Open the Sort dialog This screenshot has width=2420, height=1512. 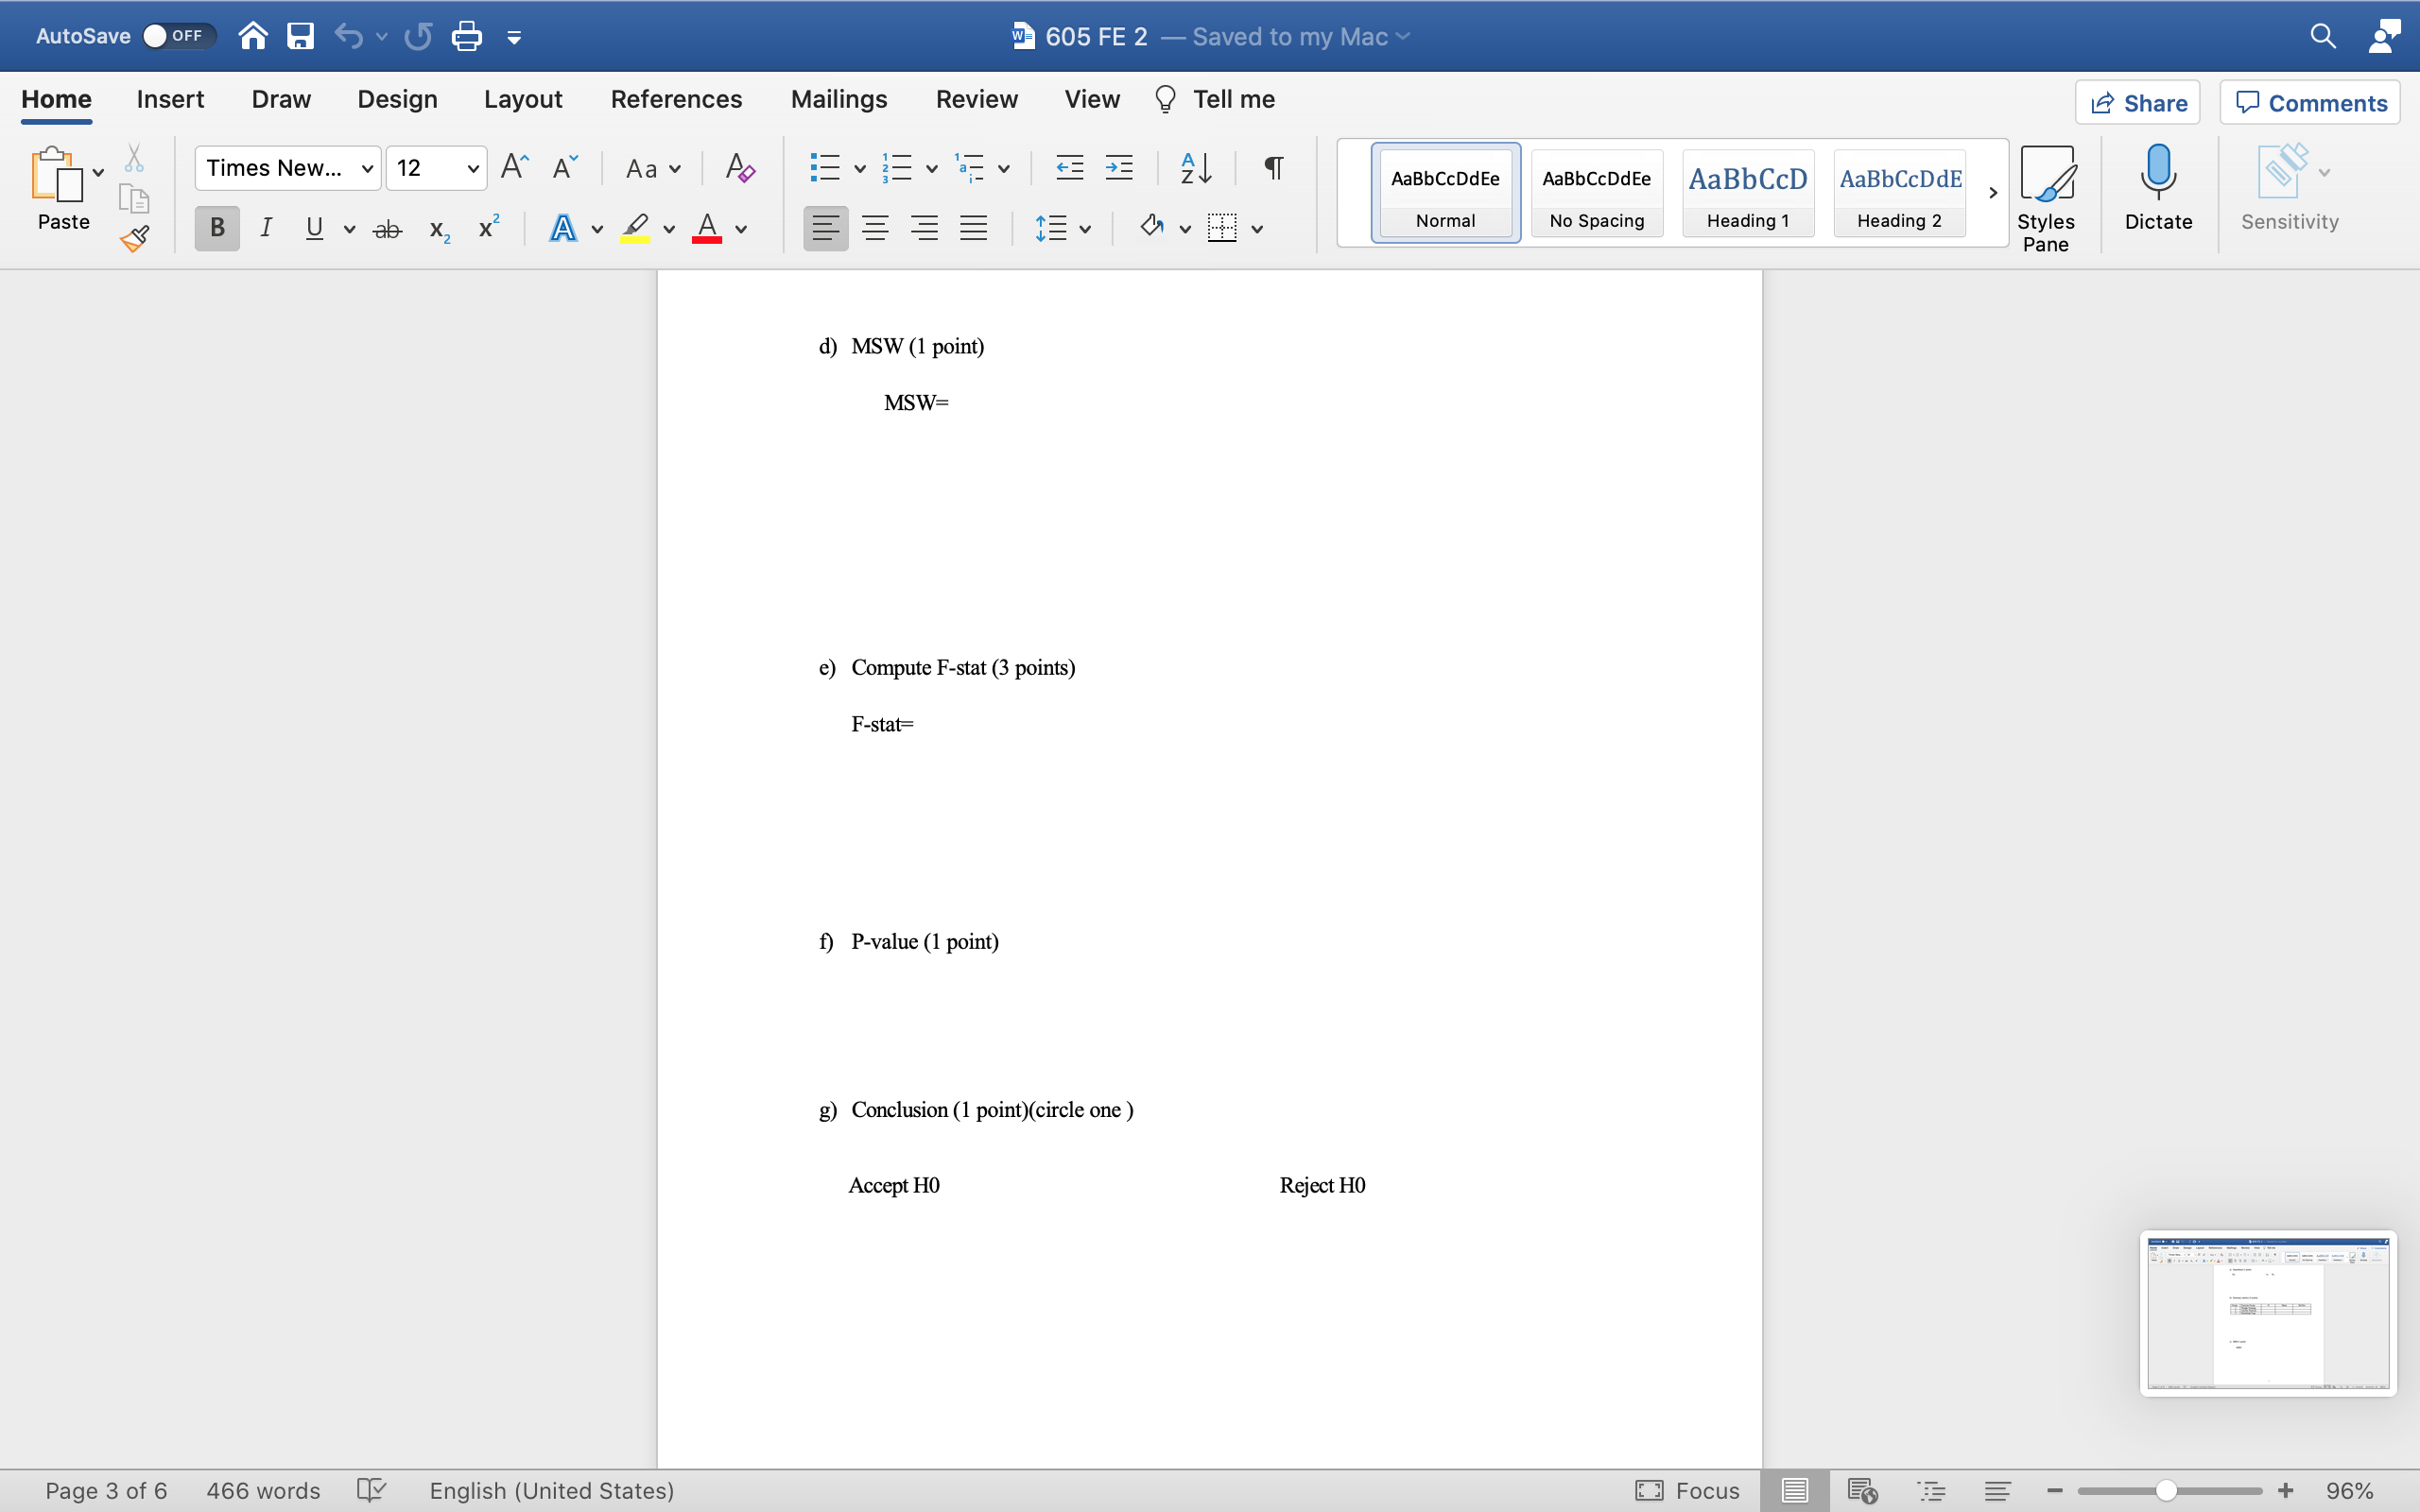click(x=1194, y=167)
